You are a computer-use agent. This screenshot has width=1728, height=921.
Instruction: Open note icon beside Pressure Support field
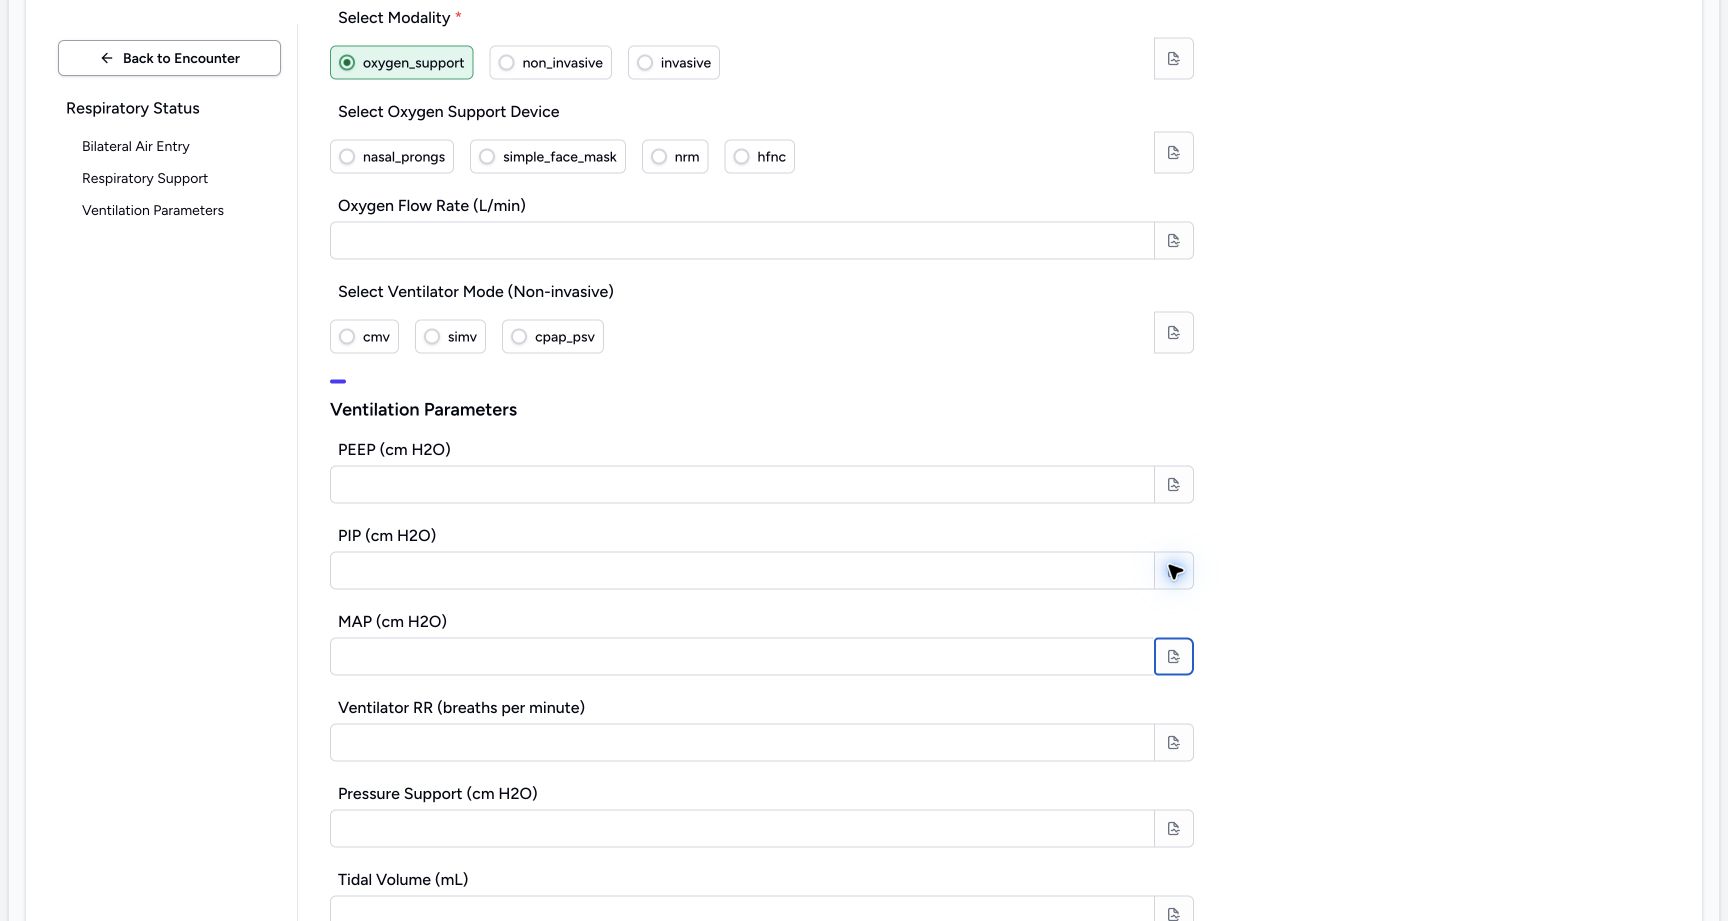1174,829
